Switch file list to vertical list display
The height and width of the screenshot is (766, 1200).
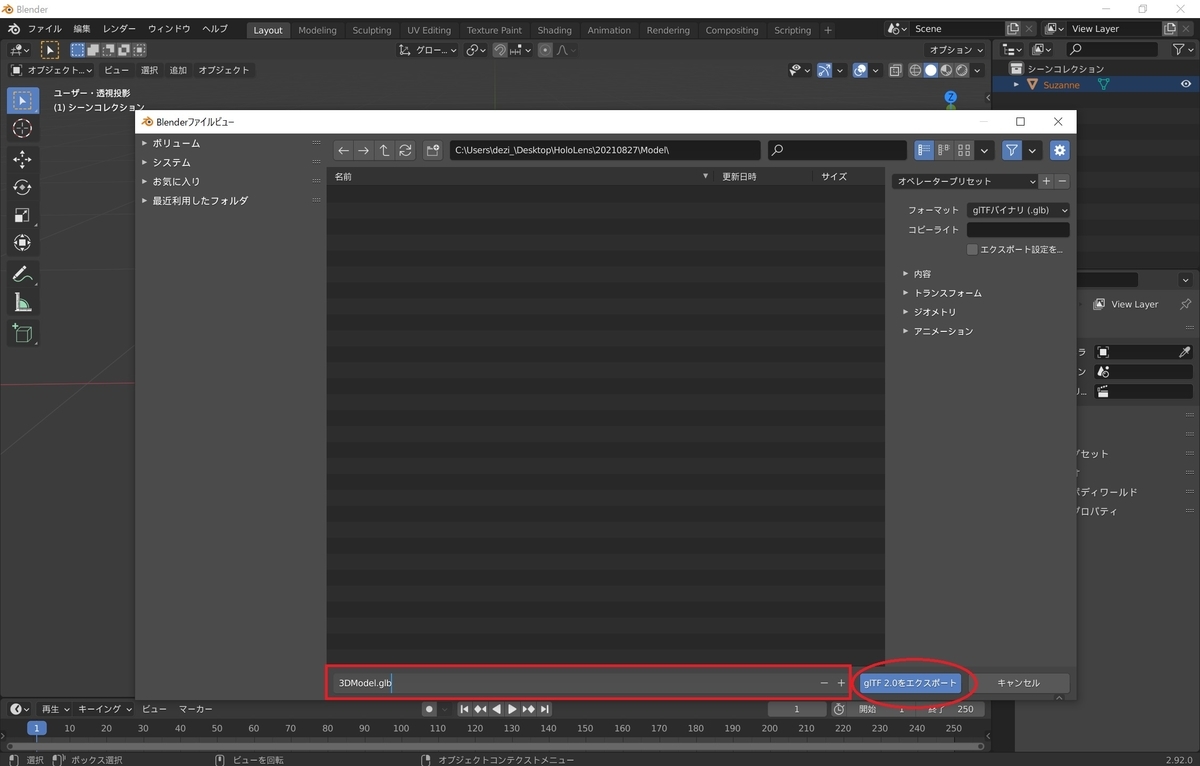[x=924, y=150]
